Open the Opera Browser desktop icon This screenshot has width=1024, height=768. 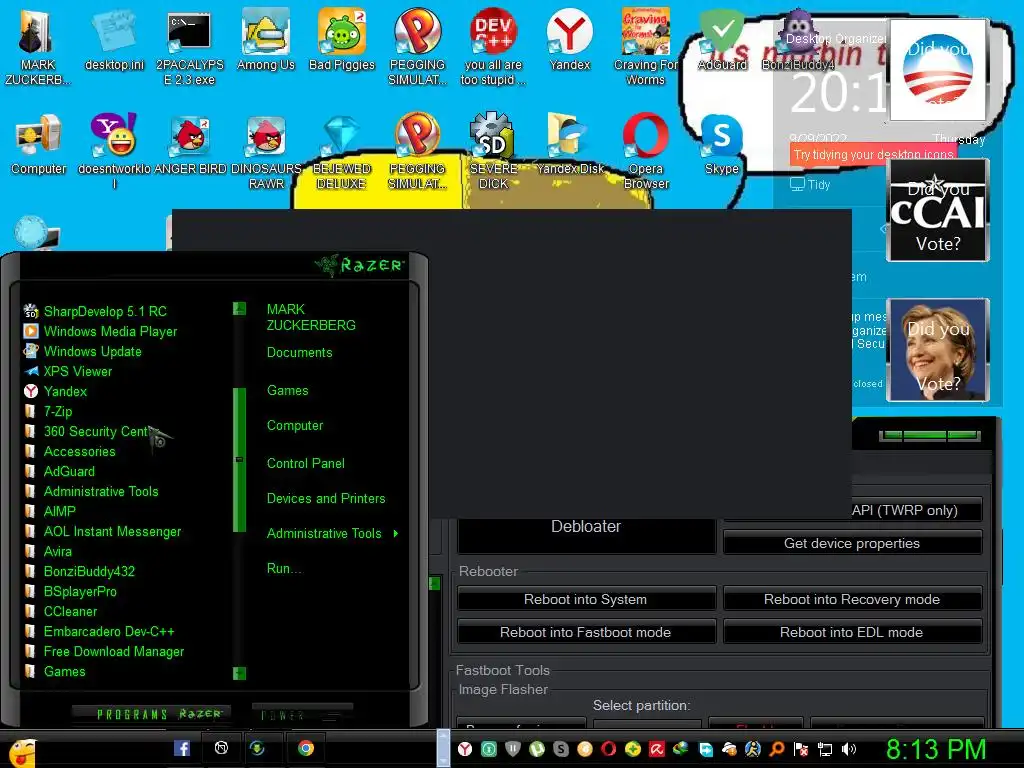645,152
